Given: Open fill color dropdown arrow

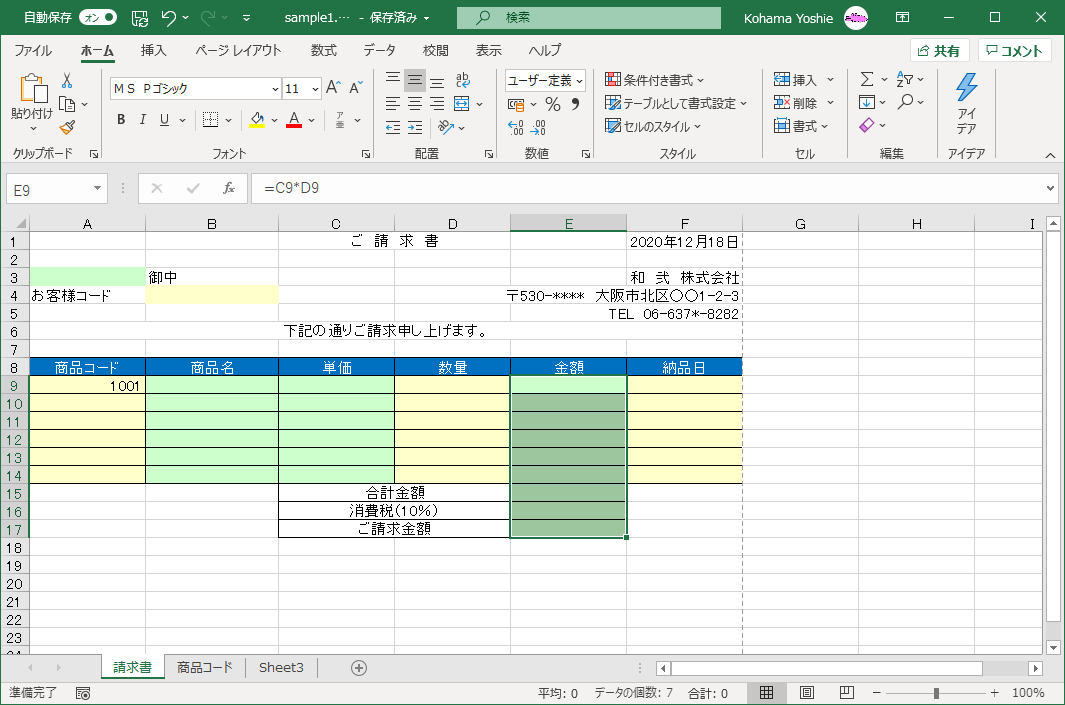Looking at the screenshot, I should (x=274, y=120).
